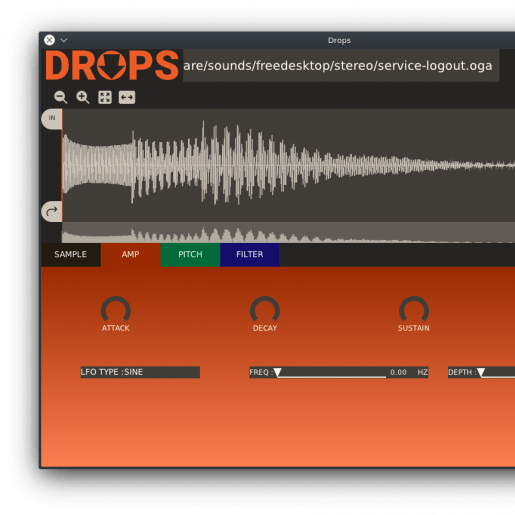This screenshot has height=515, width=515.
Task: Click the waveform minimap overview strip
Action: 288,233
